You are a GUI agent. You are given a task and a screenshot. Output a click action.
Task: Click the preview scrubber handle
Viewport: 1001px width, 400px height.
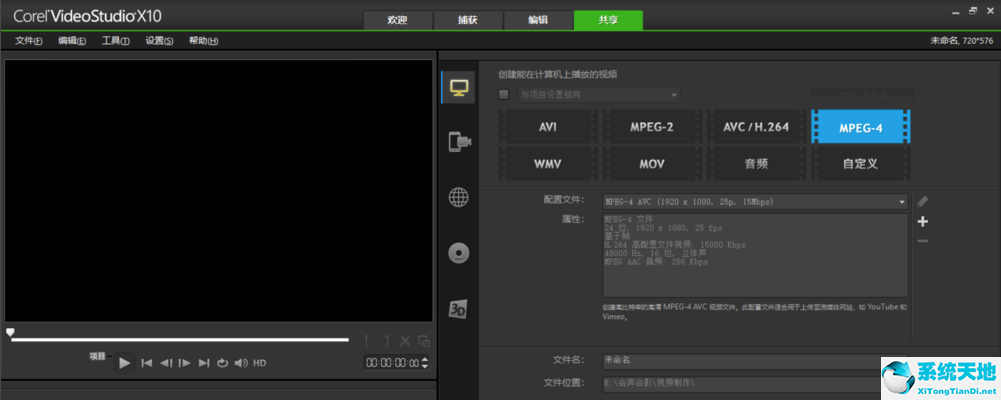point(10,332)
